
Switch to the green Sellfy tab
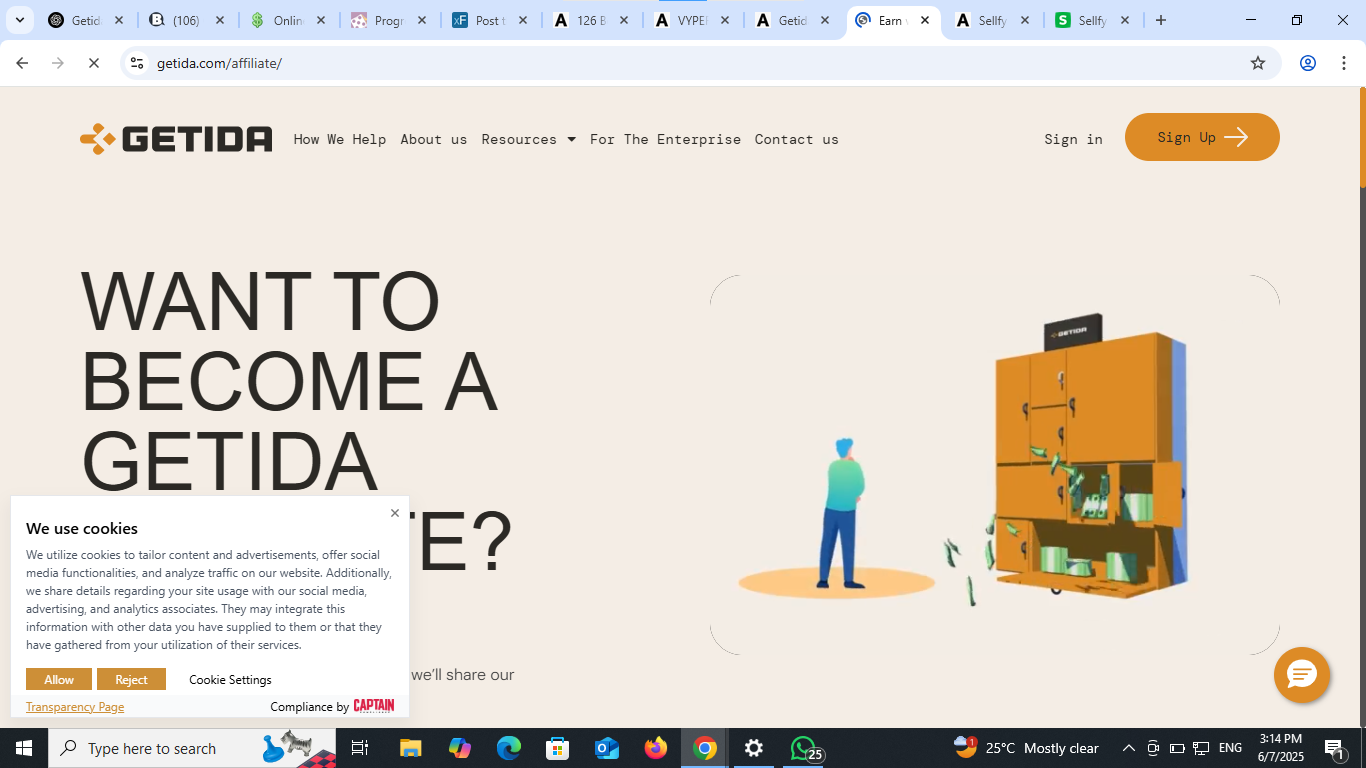tap(1092, 20)
